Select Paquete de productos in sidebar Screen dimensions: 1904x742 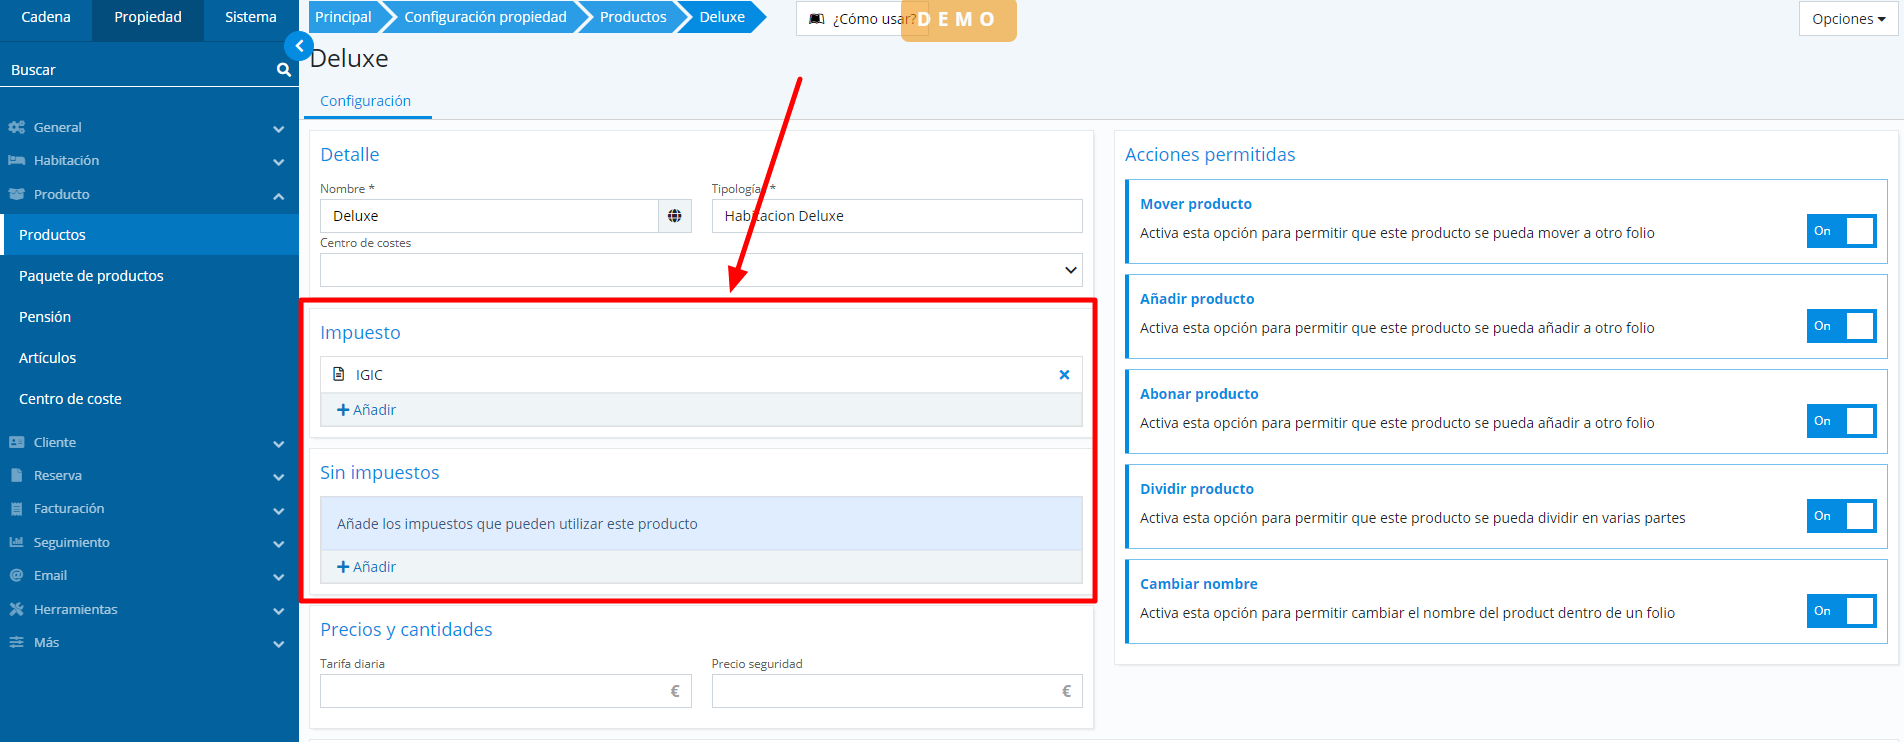(x=91, y=276)
